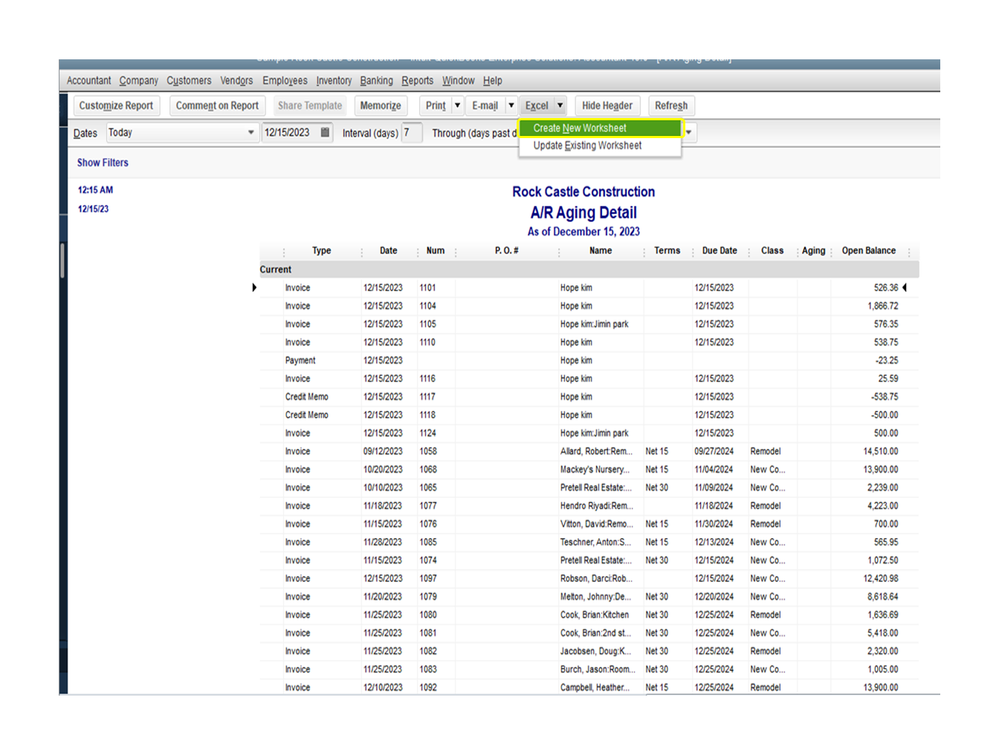Image resolution: width=999 pixels, height=749 pixels.
Task: Click the Rock Castle Construction company title
Action: 584,192
